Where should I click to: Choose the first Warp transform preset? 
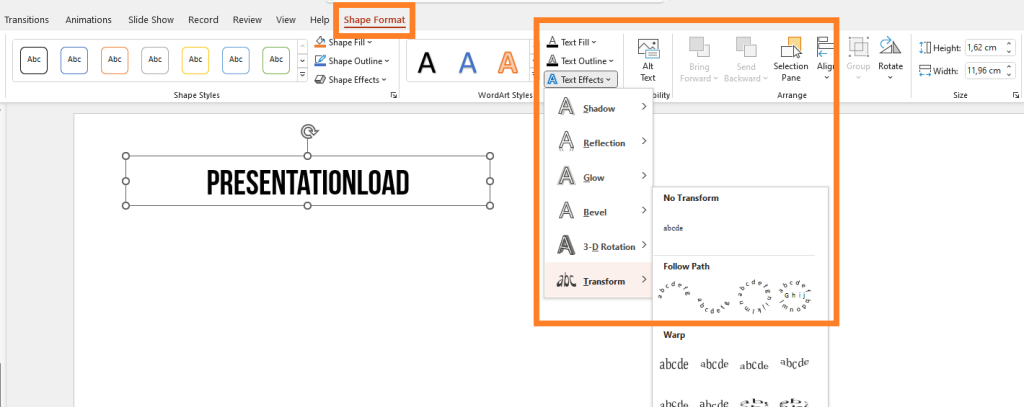pos(674,364)
